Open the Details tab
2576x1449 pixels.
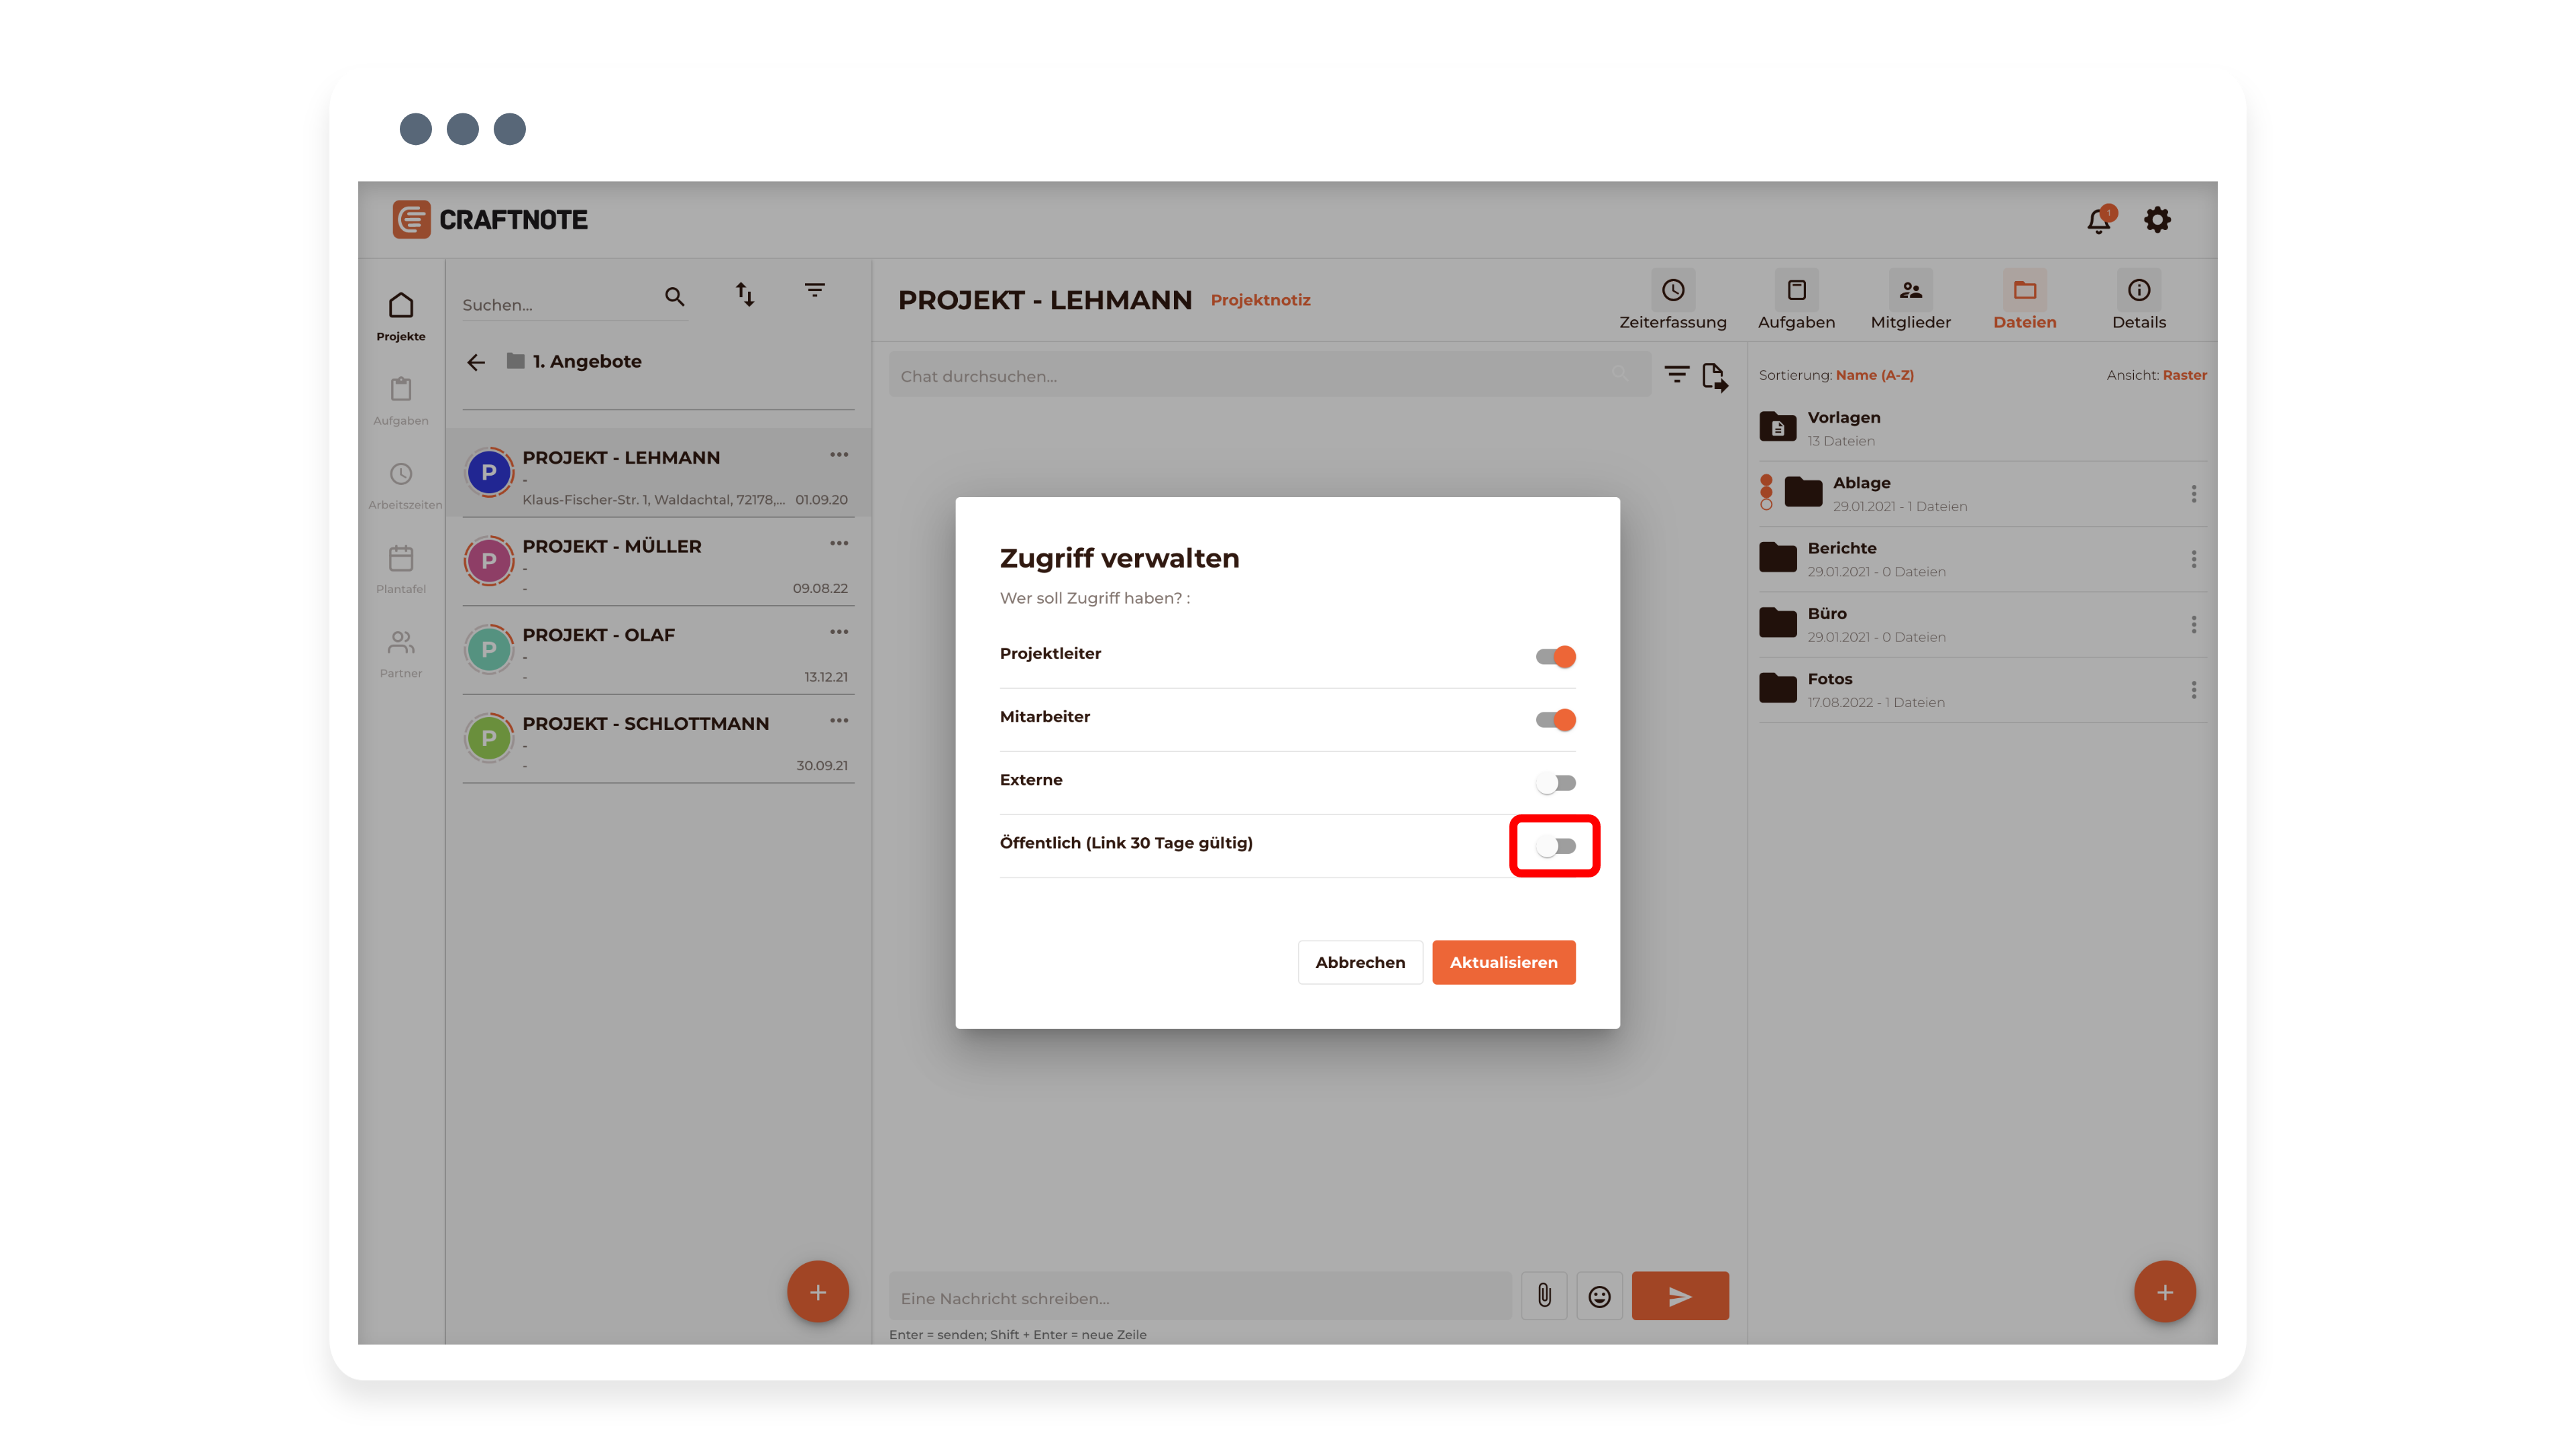click(x=2138, y=300)
